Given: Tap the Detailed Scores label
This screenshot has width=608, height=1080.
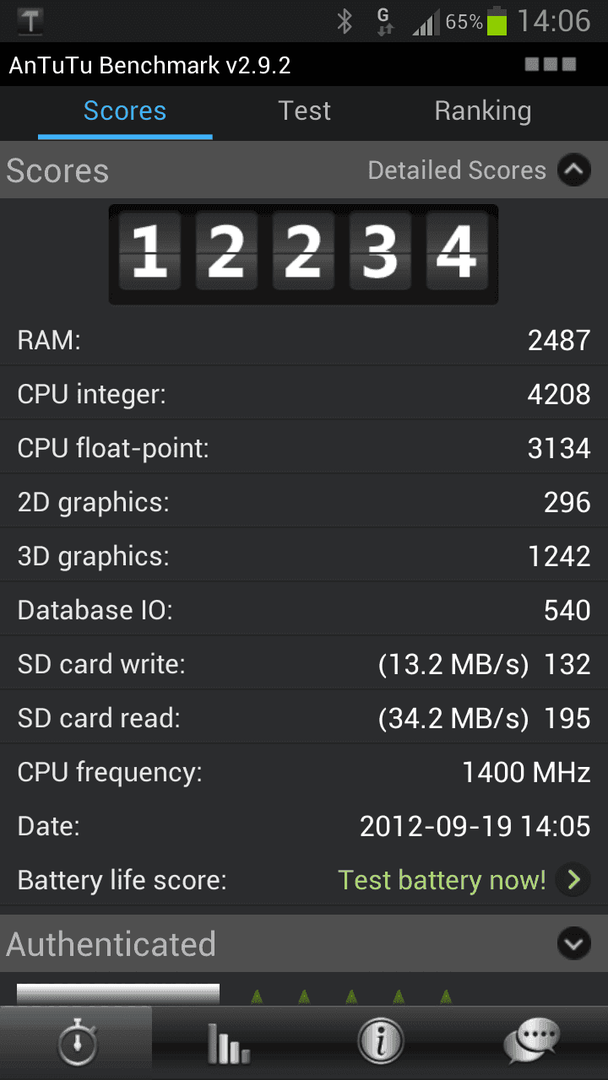Looking at the screenshot, I should pyautogui.click(x=457, y=170).
